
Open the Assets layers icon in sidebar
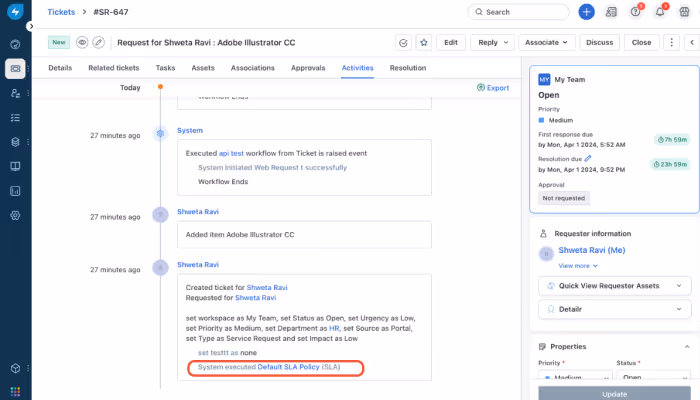pos(15,142)
